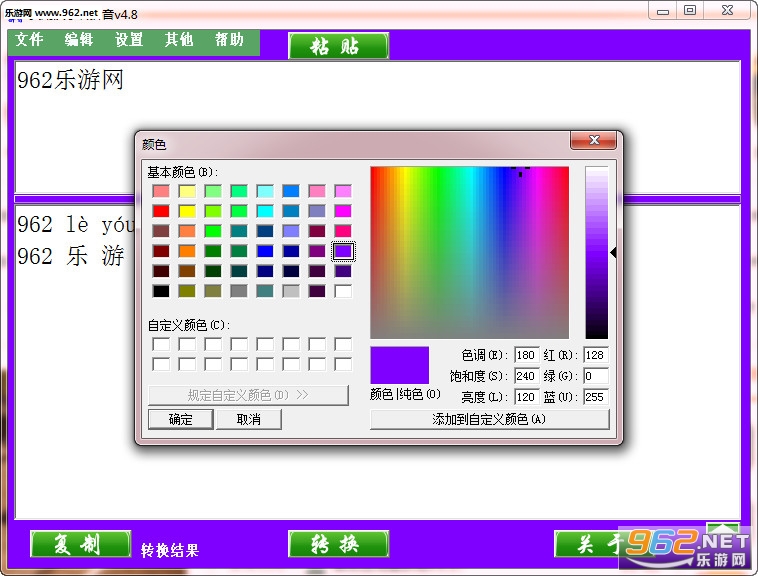This screenshot has width=758, height=576.
Task: Select the bright green swatch in third row
Action: 213,231
